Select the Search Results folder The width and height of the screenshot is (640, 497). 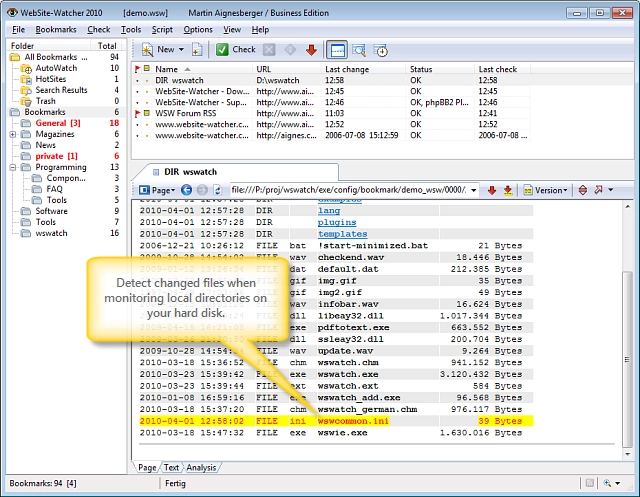(x=61, y=90)
